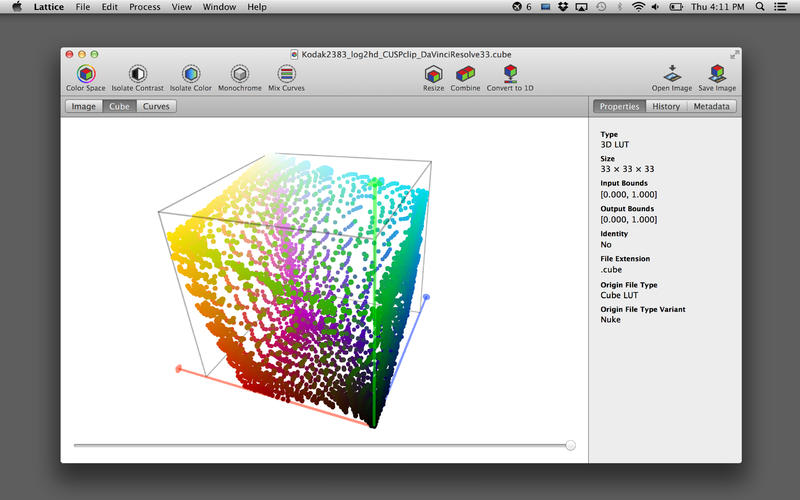Show the Metadata panel tab
Viewport: 800px width, 500px height.
pos(712,106)
